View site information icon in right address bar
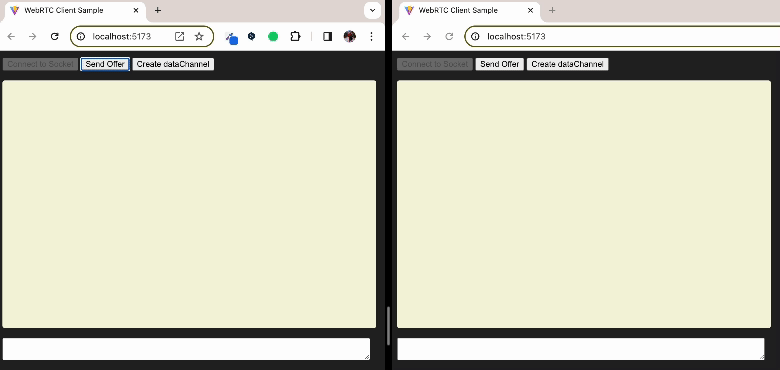The image size is (780, 370). click(x=475, y=36)
